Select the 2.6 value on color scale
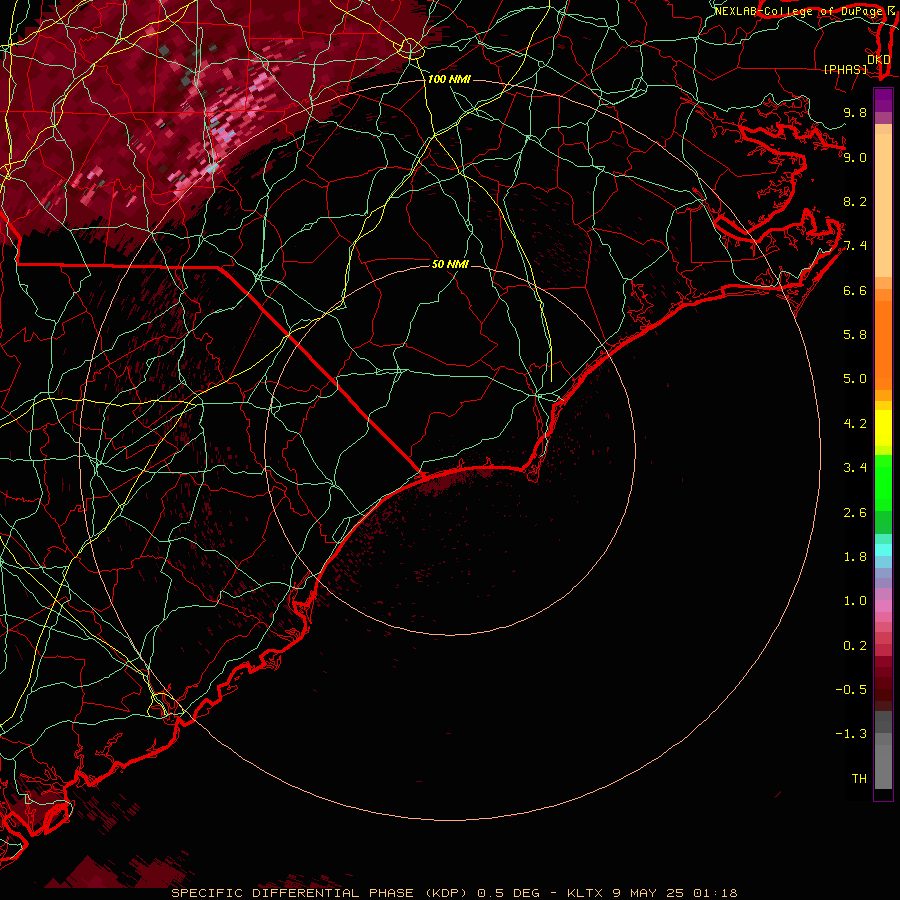 click(855, 513)
